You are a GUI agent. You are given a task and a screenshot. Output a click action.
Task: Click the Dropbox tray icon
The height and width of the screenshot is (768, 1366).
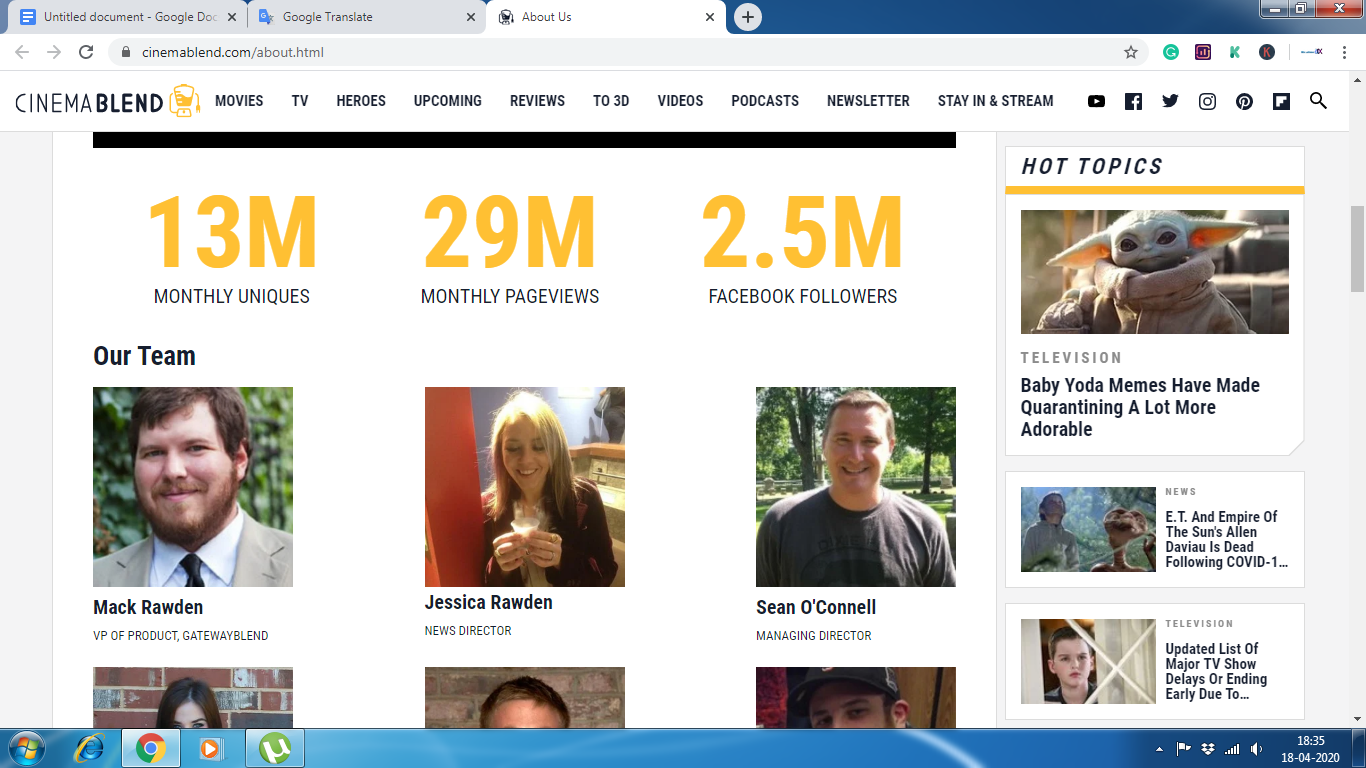click(1208, 748)
